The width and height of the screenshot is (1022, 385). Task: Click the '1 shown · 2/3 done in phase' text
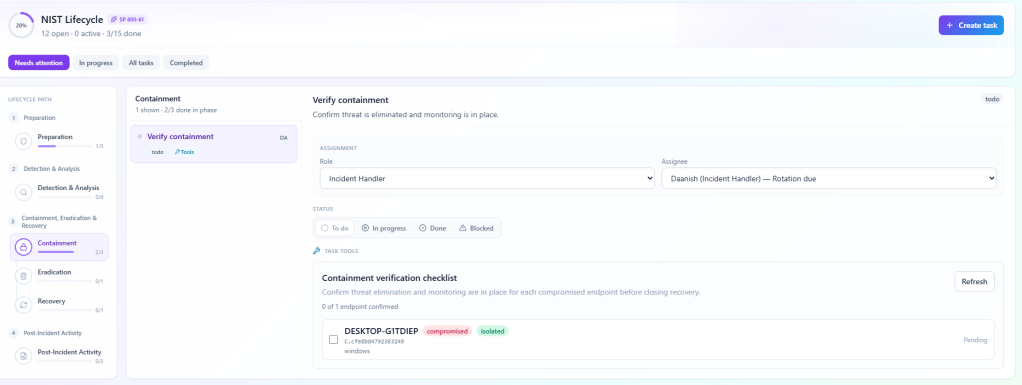[176, 110]
